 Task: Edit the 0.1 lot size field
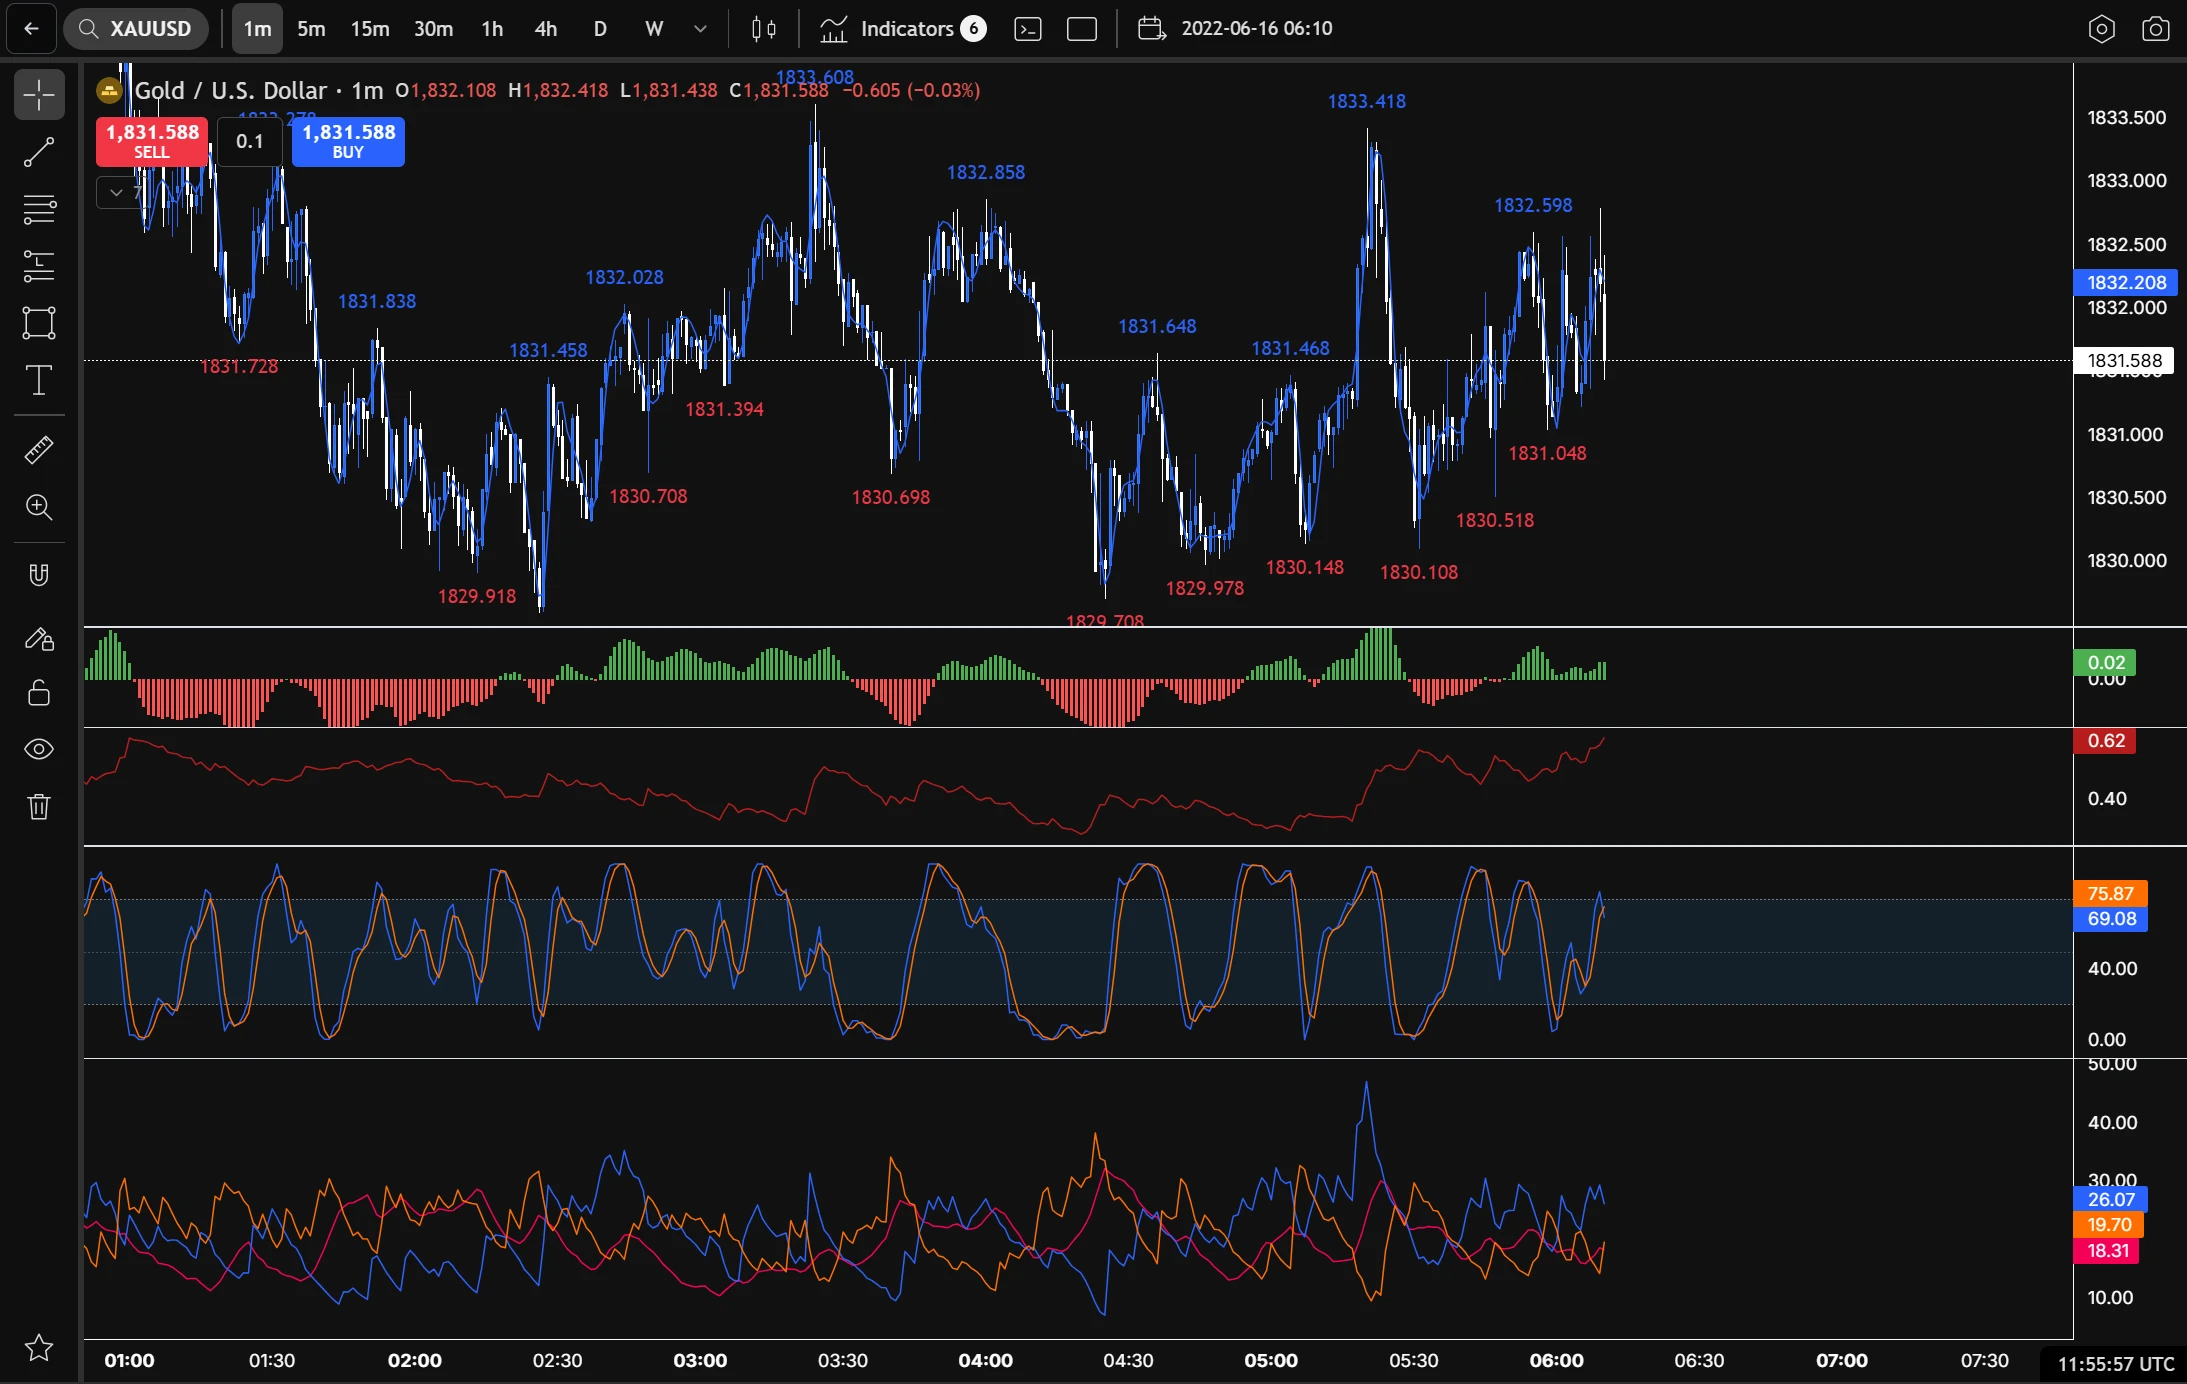(250, 141)
